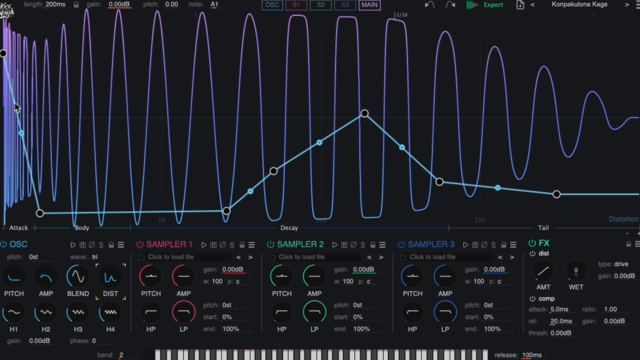The image size is (640, 360).
Task: Click the H1 harmonic knob
Action: tap(14, 312)
